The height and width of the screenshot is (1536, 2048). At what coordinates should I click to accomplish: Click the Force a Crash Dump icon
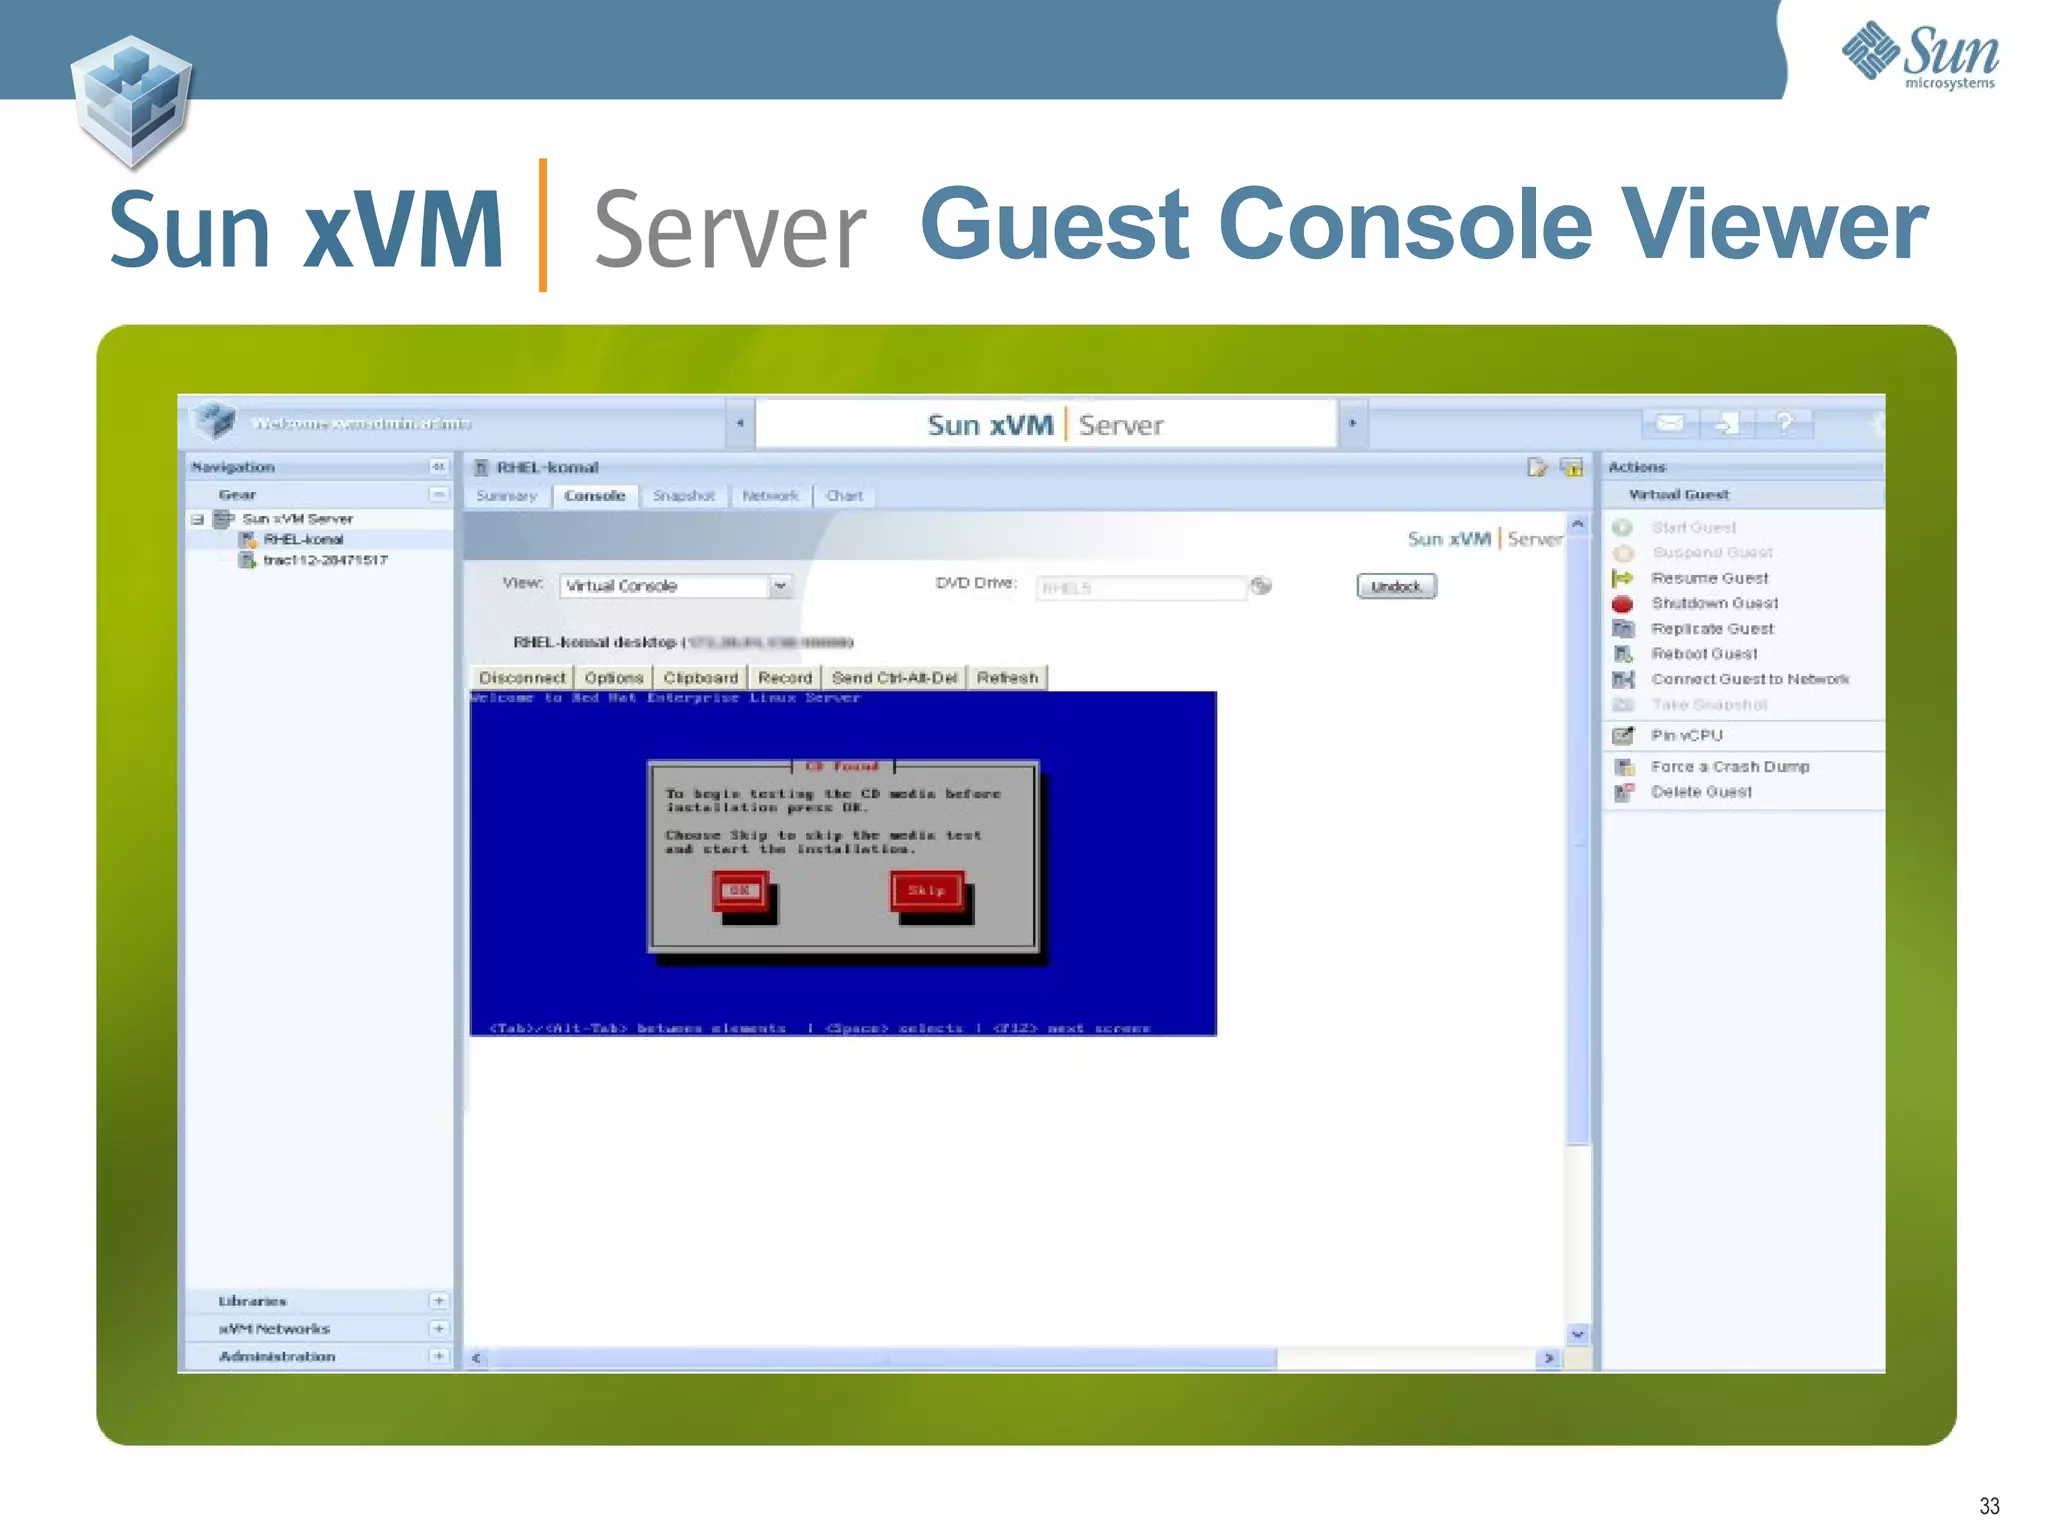[1623, 767]
